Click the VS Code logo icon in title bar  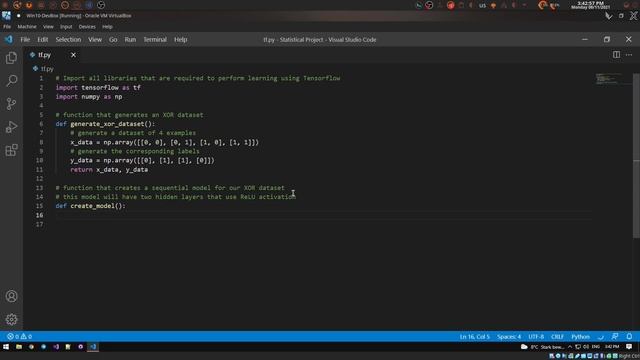(9, 40)
